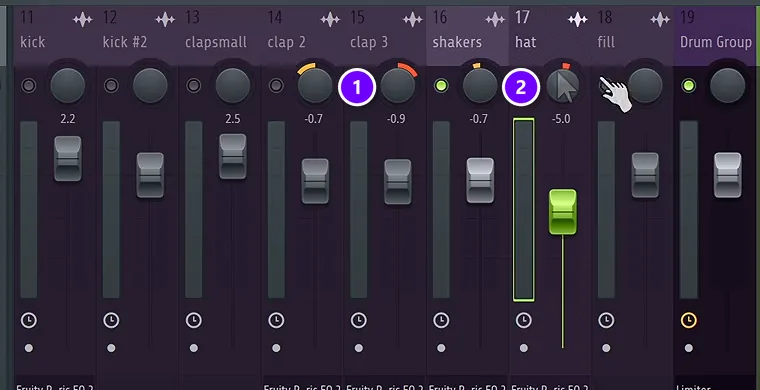Viewport: 760px width, 390px height.
Task: Select mixer track 14 labeled clap 2
Action: [x=286, y=42]
